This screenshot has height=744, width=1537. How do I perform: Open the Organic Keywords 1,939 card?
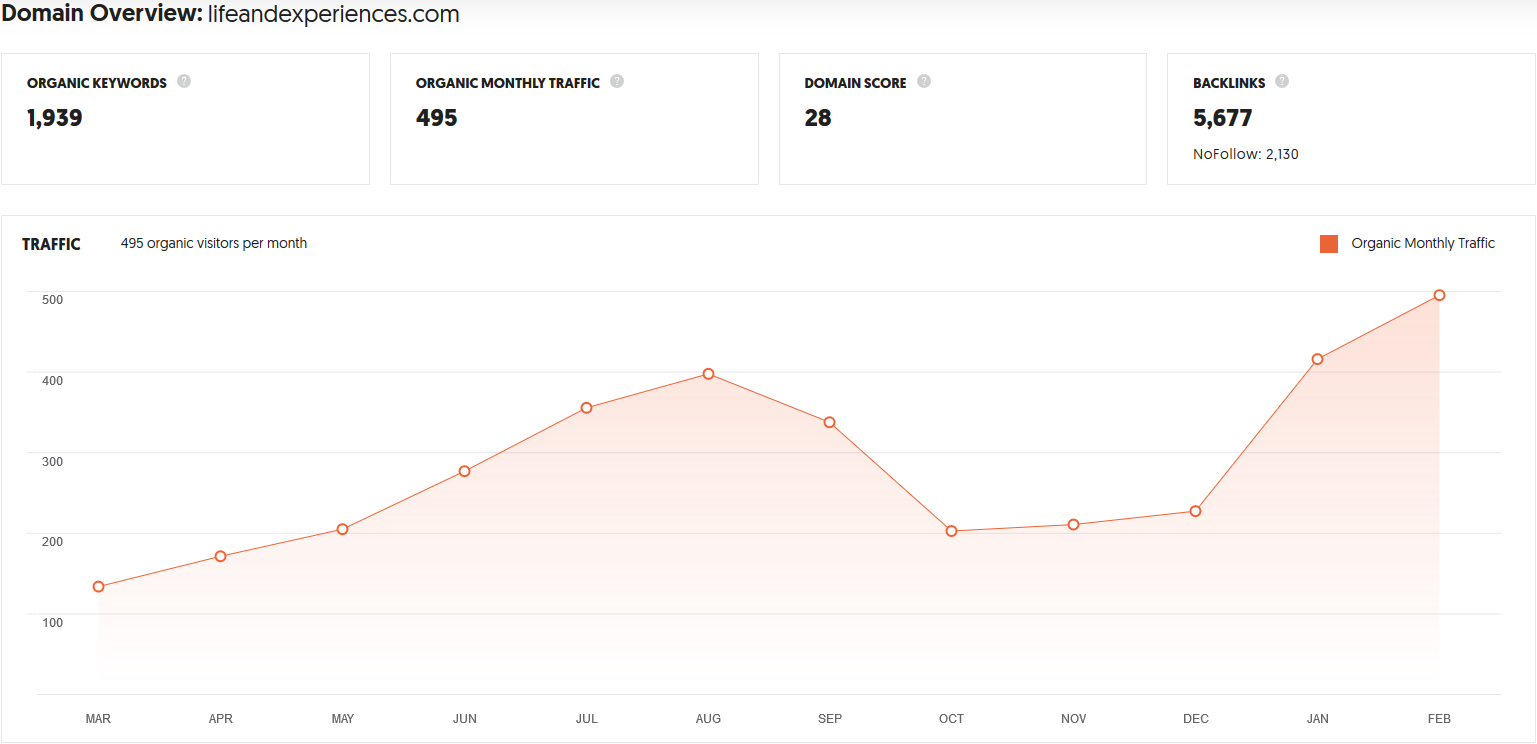[185, 119]
